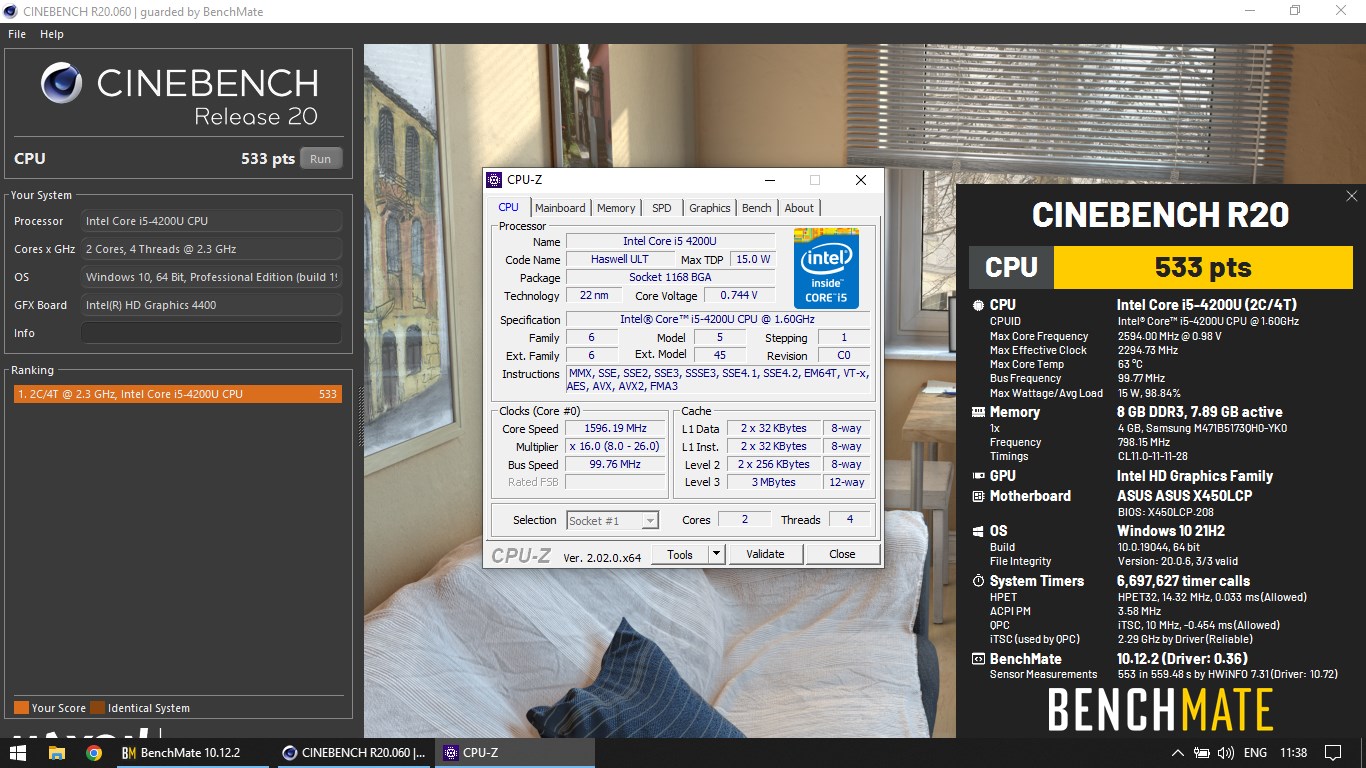The height and width of the screenshot is (768, 1366).
Task: Open the Graphics tab in CPU-Z
Action: tap(710, 208)
